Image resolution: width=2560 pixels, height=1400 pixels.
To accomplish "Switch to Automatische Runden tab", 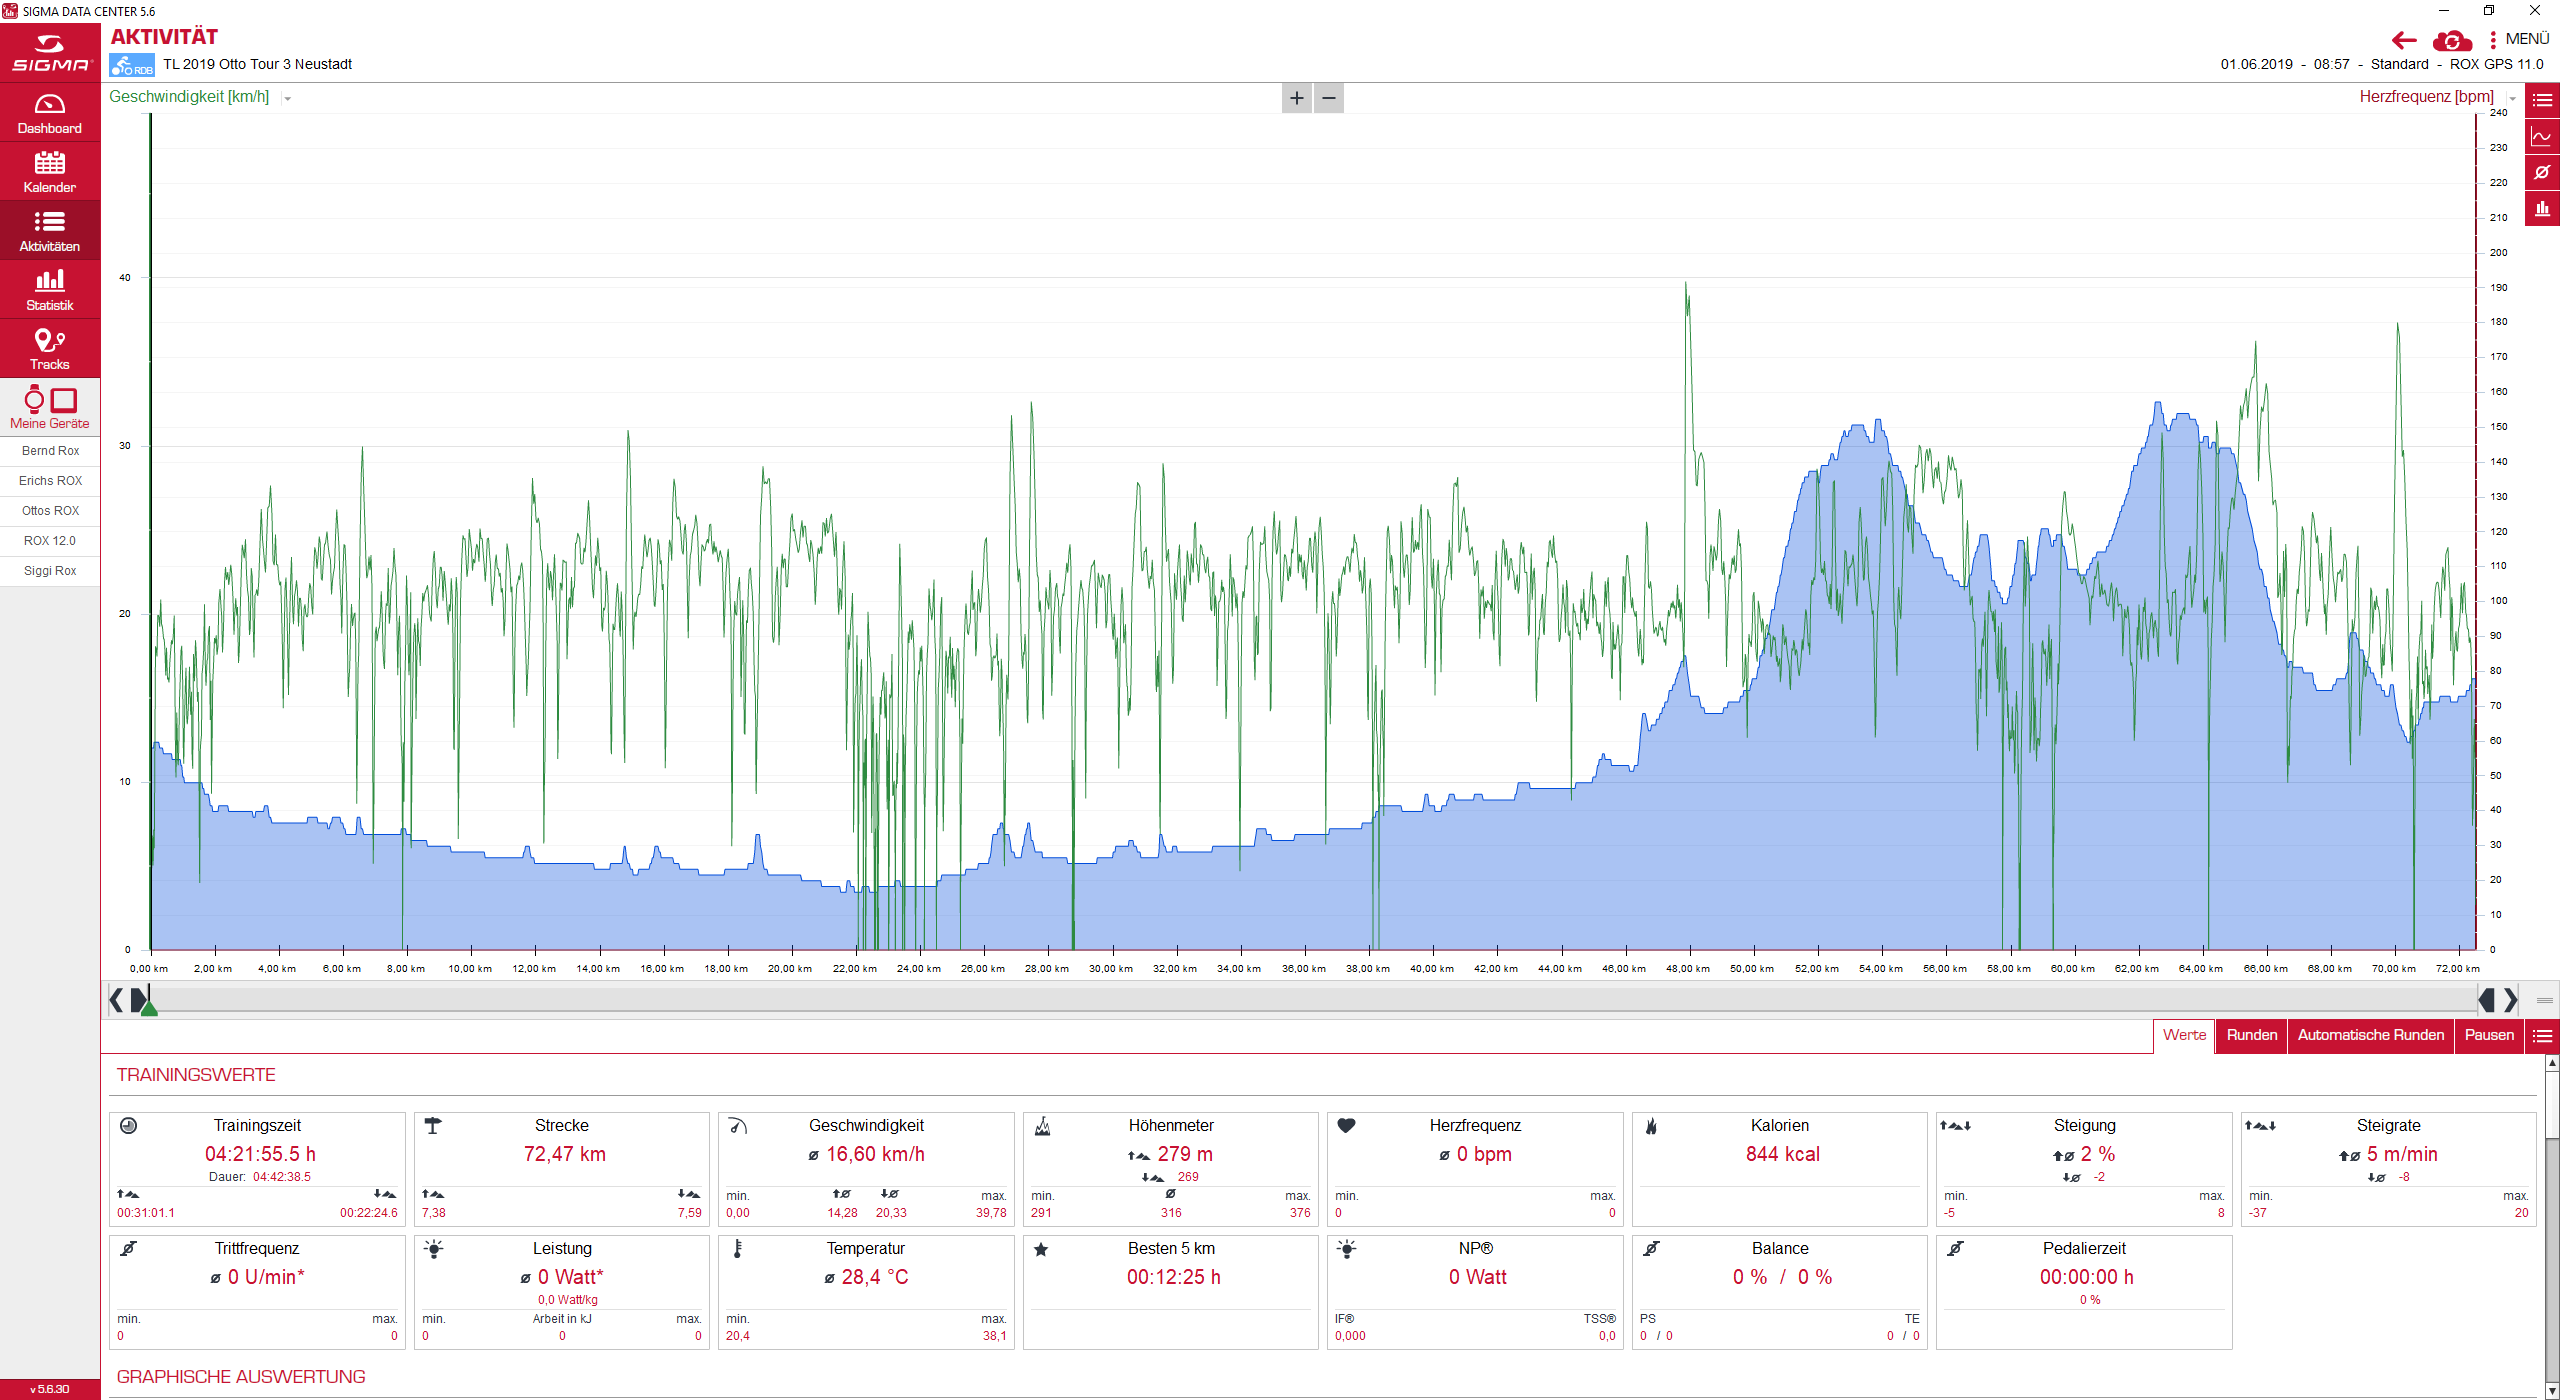I will pos(2370,1035).
